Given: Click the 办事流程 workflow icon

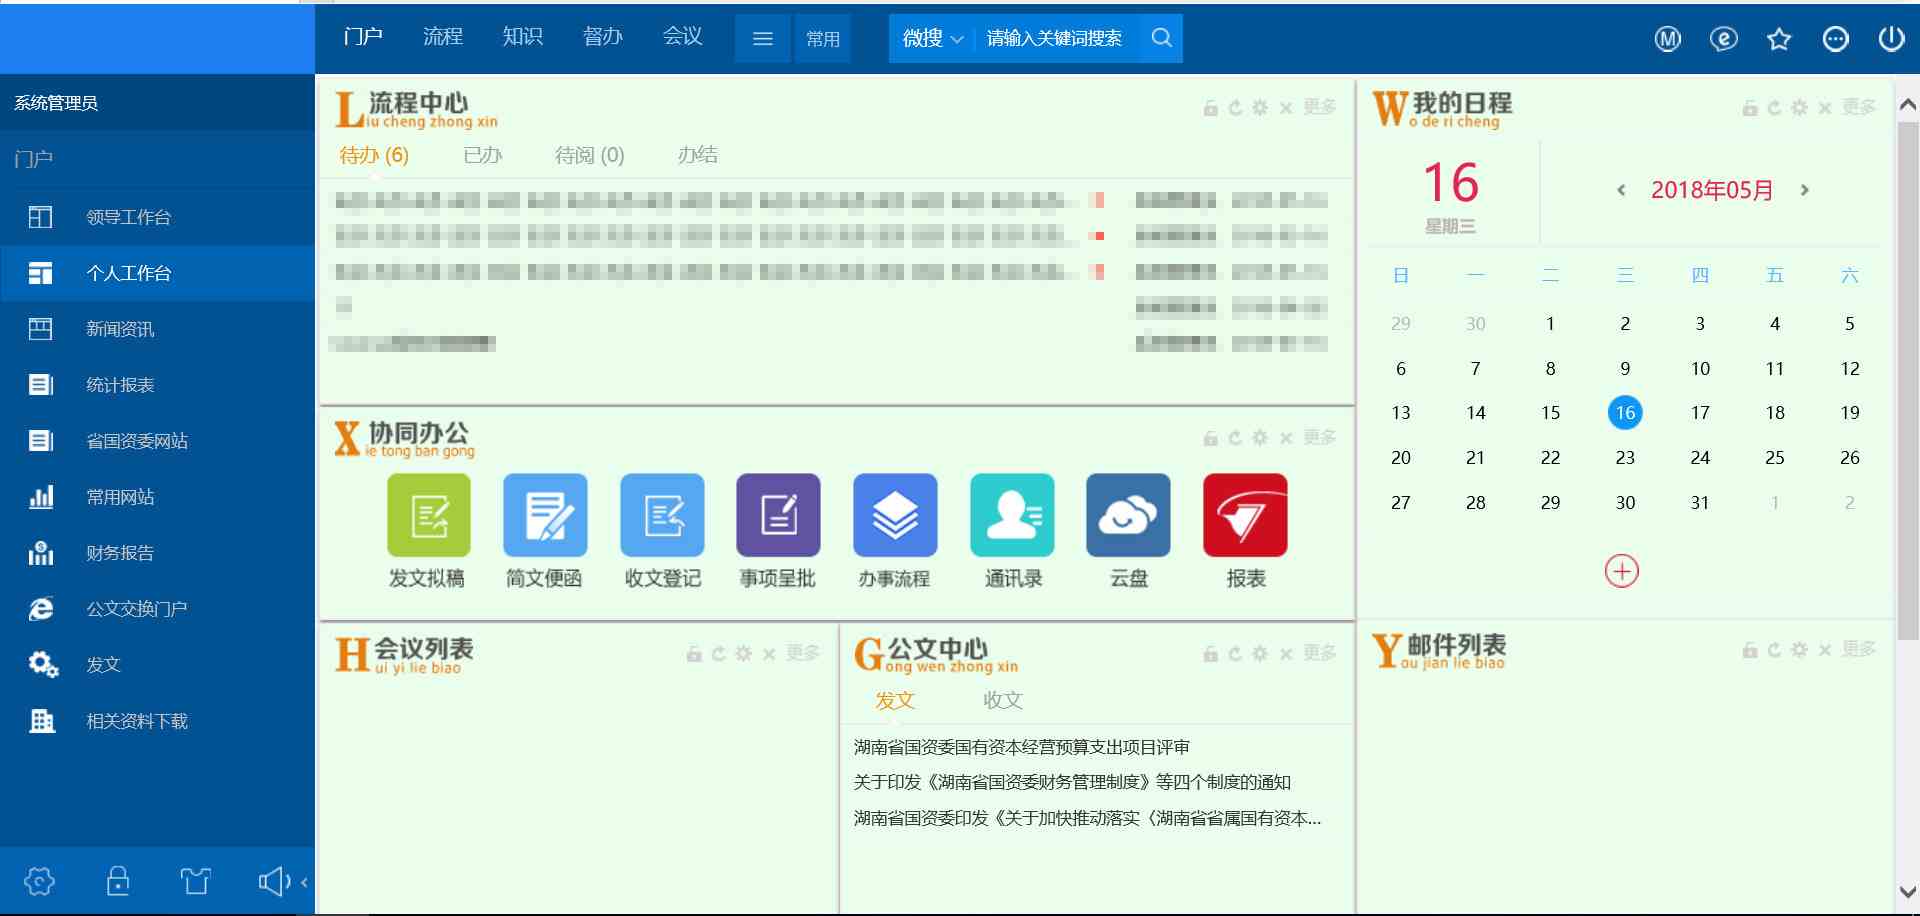Looking at the screenshot, I should click(895, 515).
